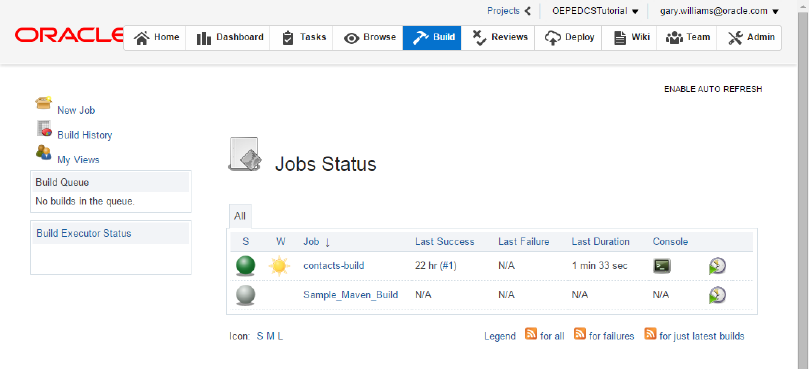Click the 'No builds in the queue.' text
Viewport: 809px width, 369px height.
pyautogui.click(x=85, y=201)
